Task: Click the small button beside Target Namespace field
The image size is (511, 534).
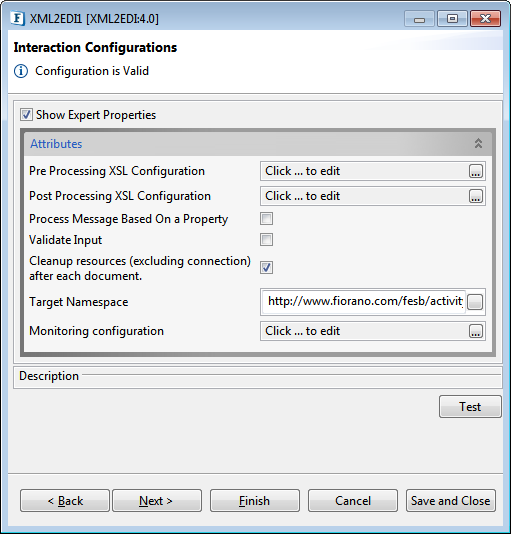Action: click(475, 302)
